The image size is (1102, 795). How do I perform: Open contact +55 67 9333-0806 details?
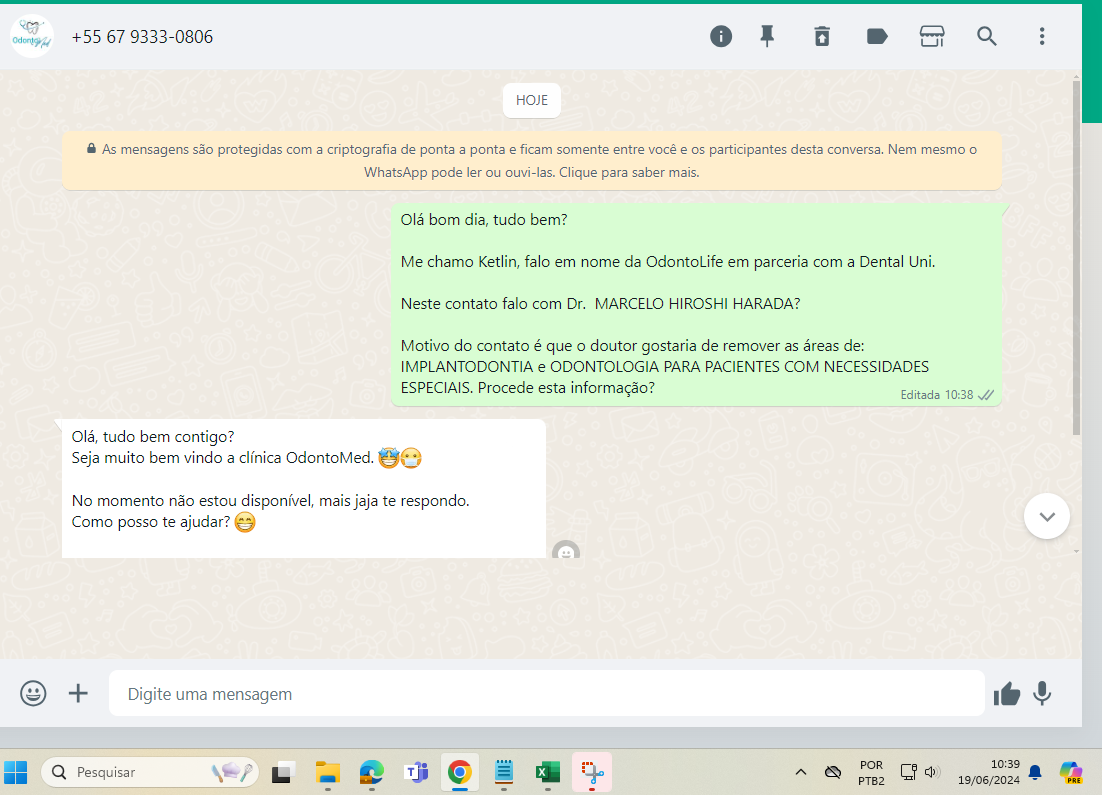click(x=142, y=37)
